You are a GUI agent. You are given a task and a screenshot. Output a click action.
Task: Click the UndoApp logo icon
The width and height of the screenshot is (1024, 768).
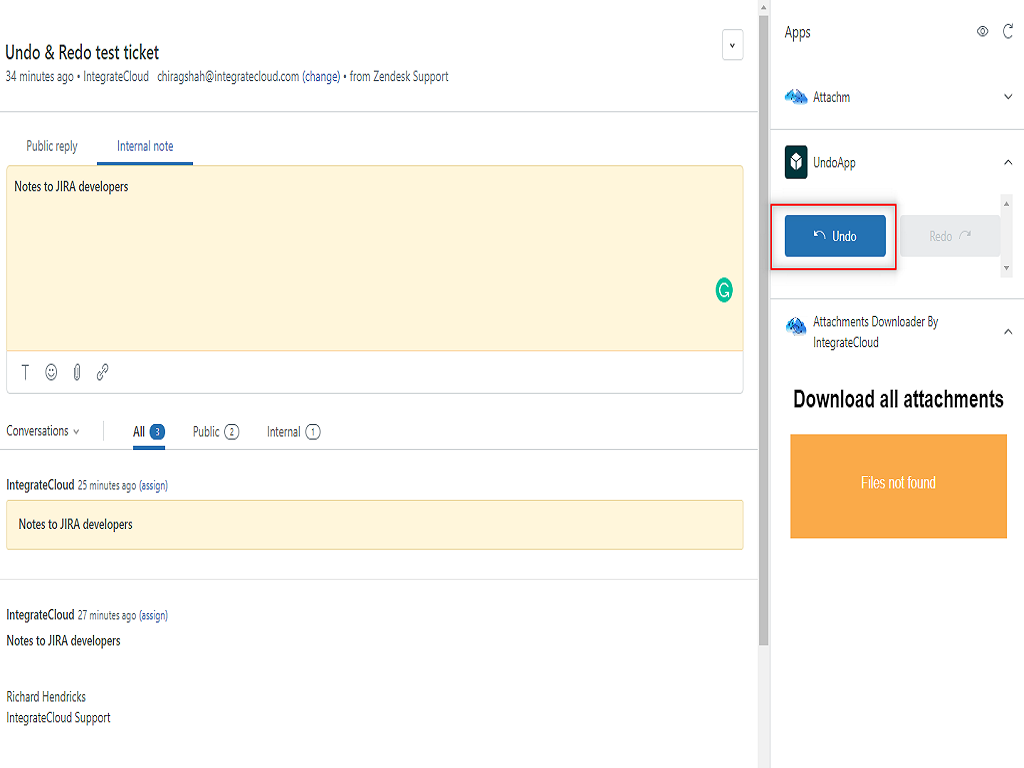click(x=796, y=162)
